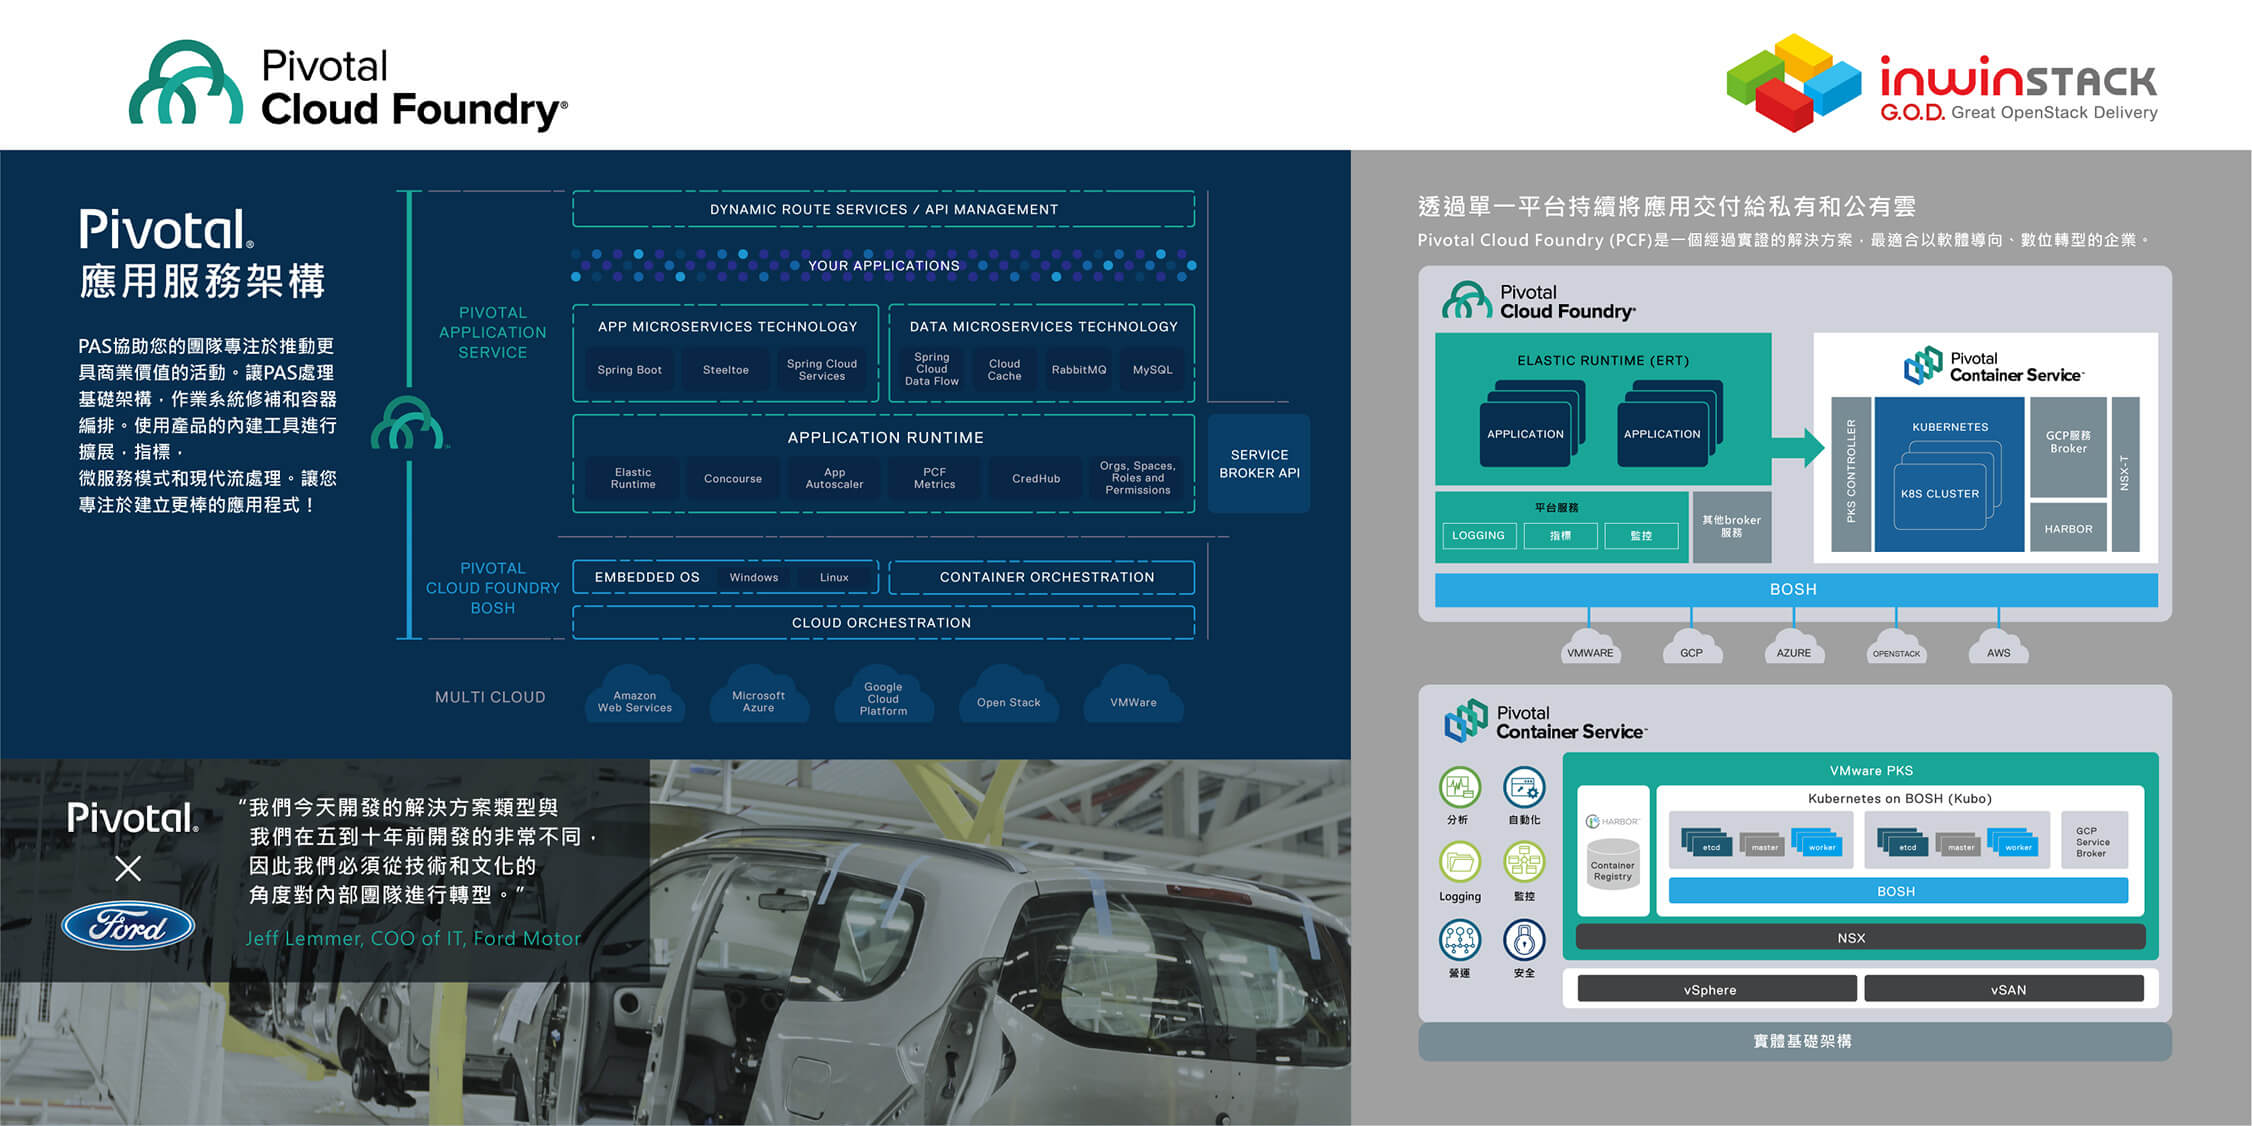Image resolution: width=2252 pixels, height=1126 pixels.
Task: Select the MySQL box
Action: click(1152, 370)
